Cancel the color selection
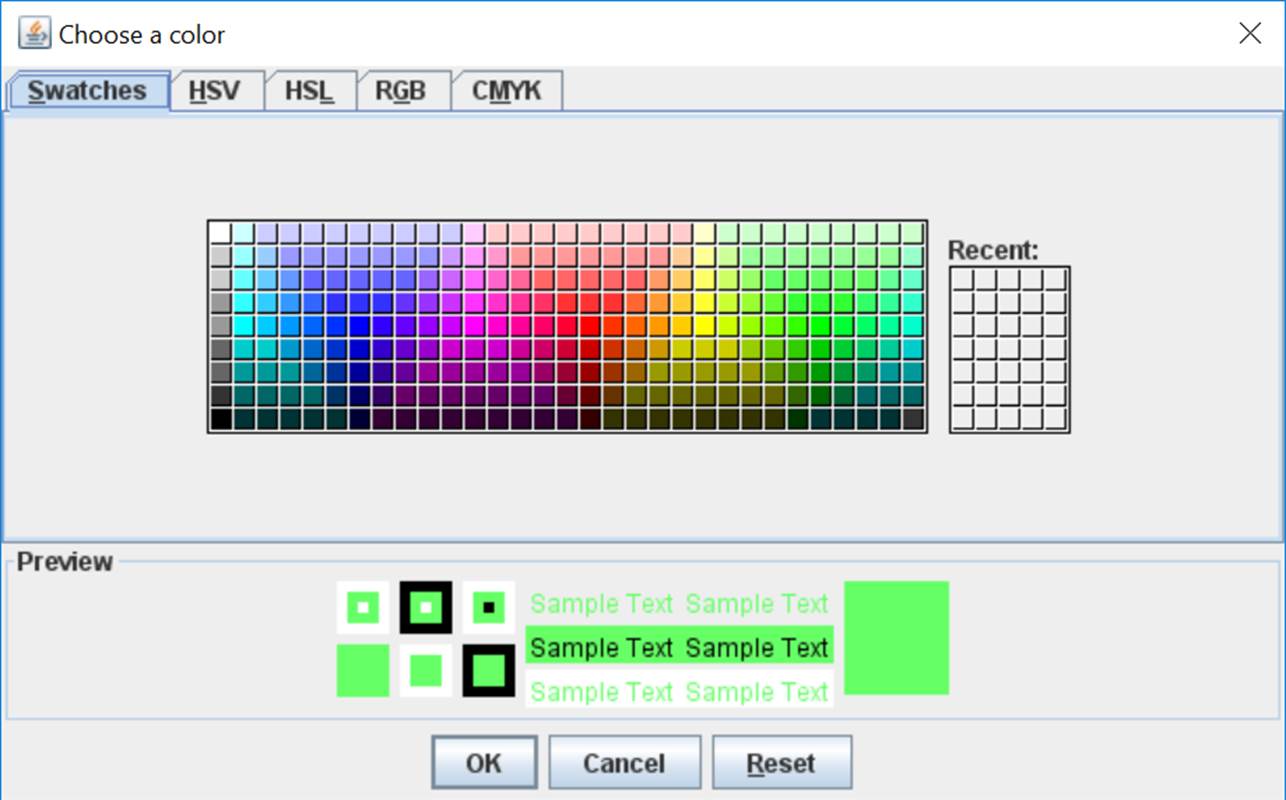The image size is (1286, 800). (624, 761)
